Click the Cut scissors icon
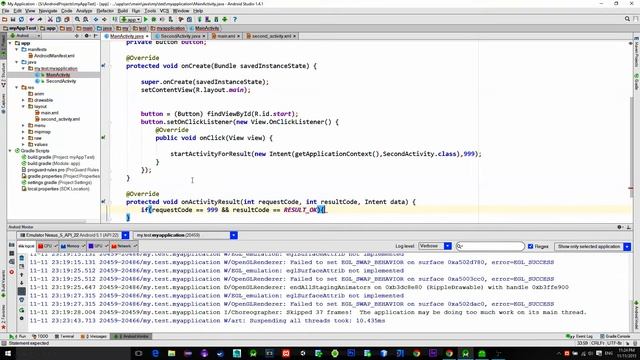 (50, 19)
